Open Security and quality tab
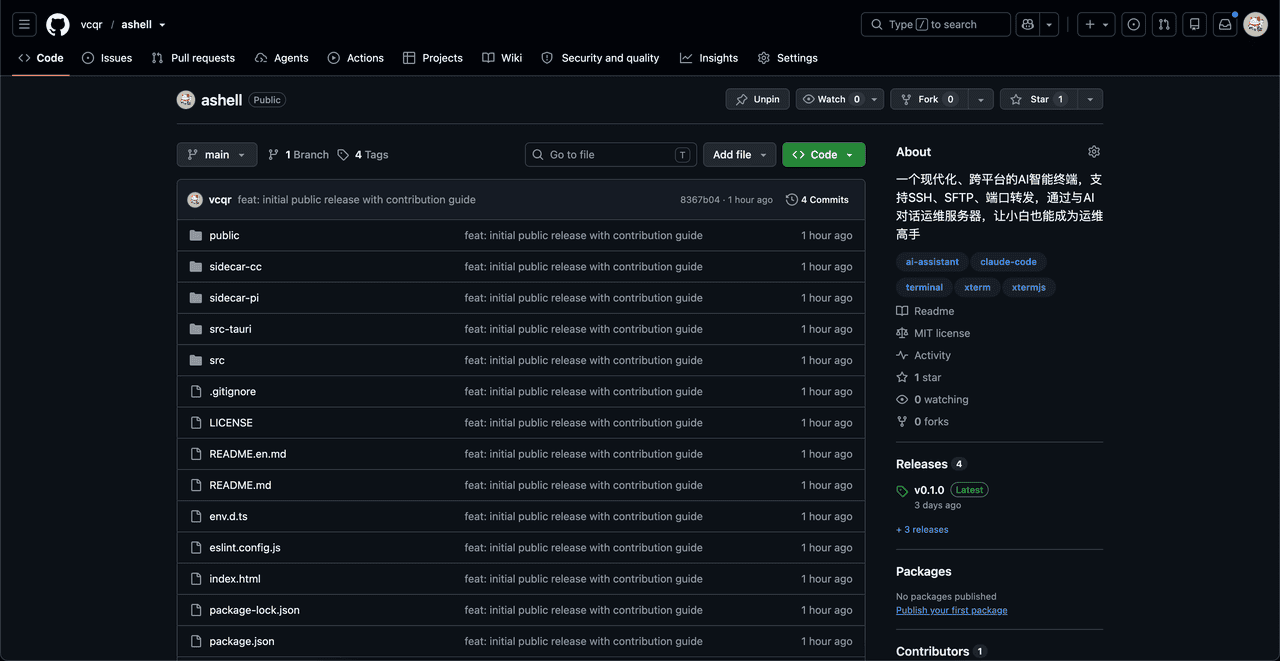 (x=600, y=58)
